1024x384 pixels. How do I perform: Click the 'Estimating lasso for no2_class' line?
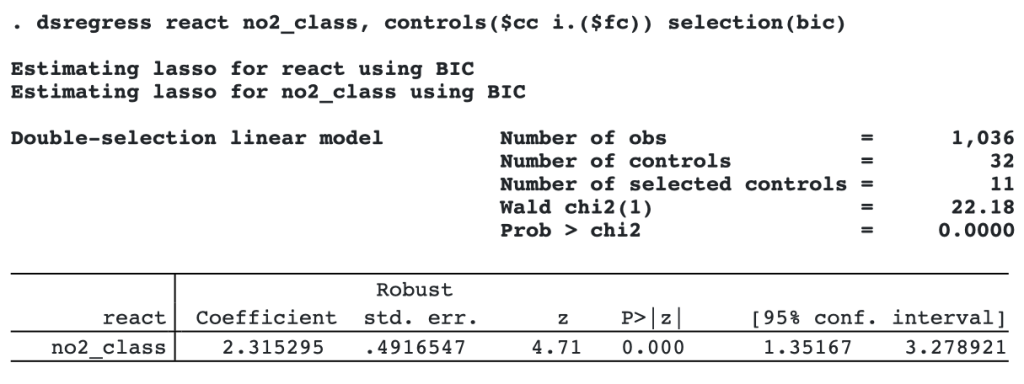point(268,92)
